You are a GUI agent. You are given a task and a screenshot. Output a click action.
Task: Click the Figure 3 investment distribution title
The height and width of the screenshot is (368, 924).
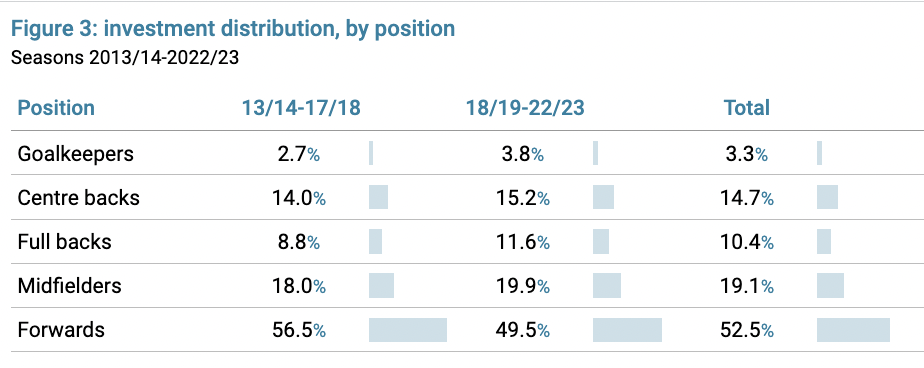pos(233,28)
